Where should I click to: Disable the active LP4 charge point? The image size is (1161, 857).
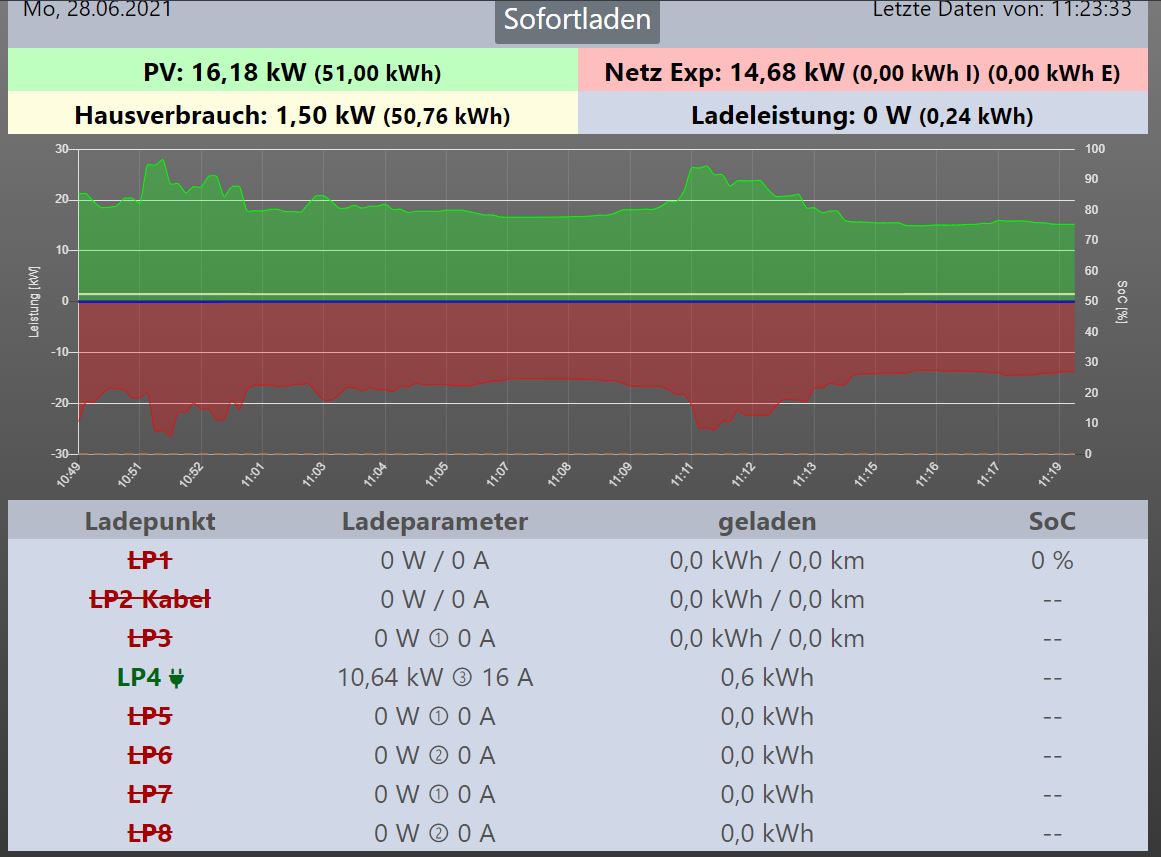click(139, 678)
